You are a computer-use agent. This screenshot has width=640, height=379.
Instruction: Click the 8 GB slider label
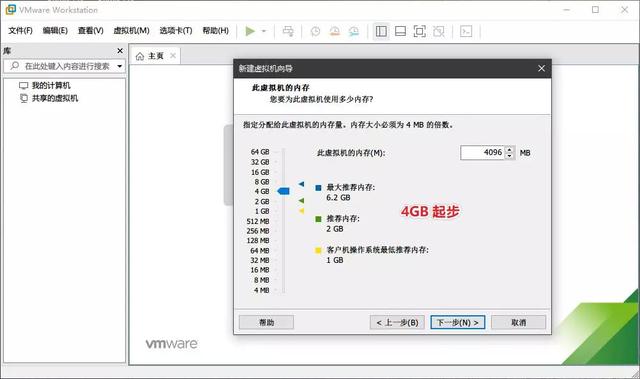262,182
